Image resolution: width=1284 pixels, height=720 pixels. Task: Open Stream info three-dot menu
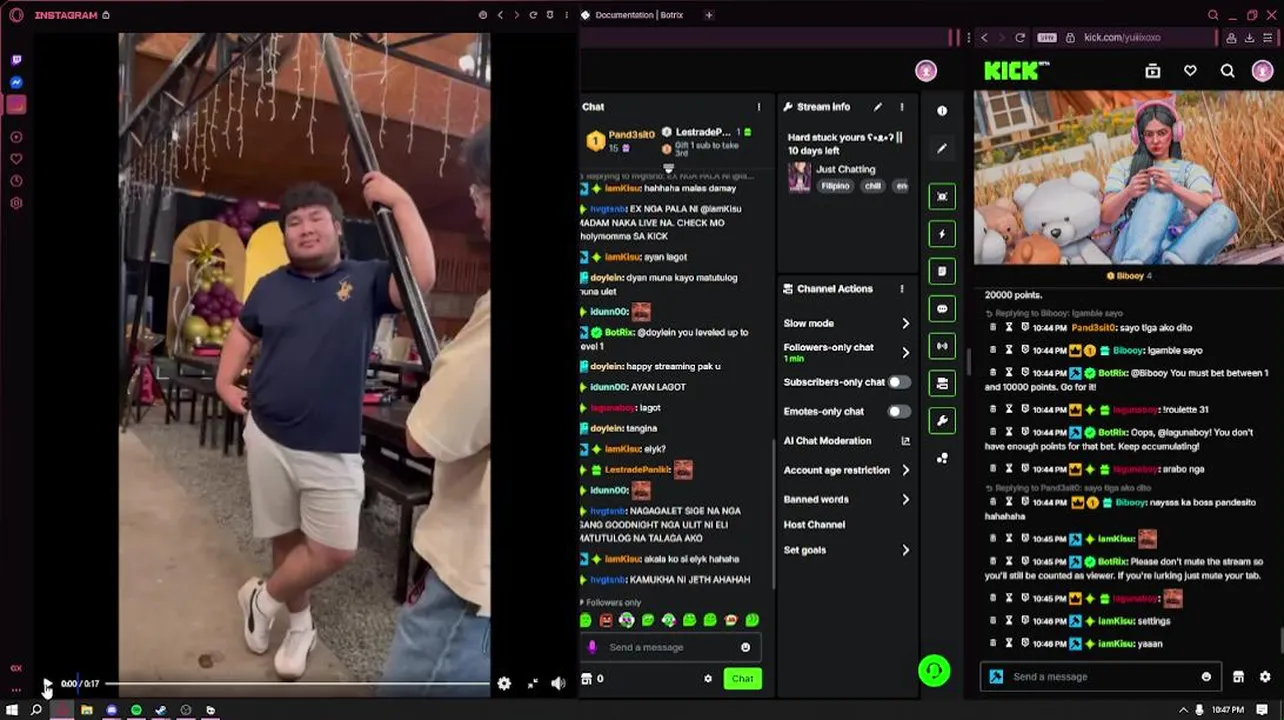pyautogui.click(x=902, y=107)
